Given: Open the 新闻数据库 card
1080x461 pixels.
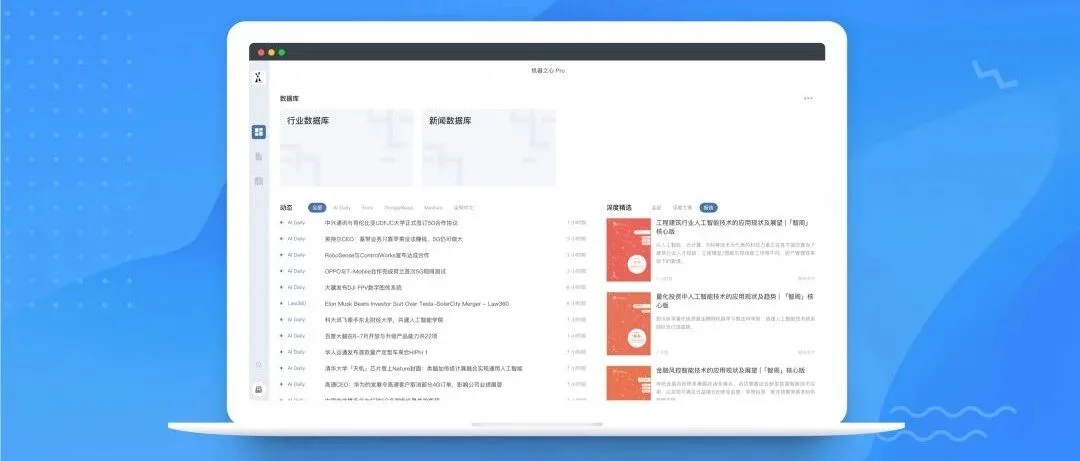Looking at the screenshot, I should click(488, 147).
